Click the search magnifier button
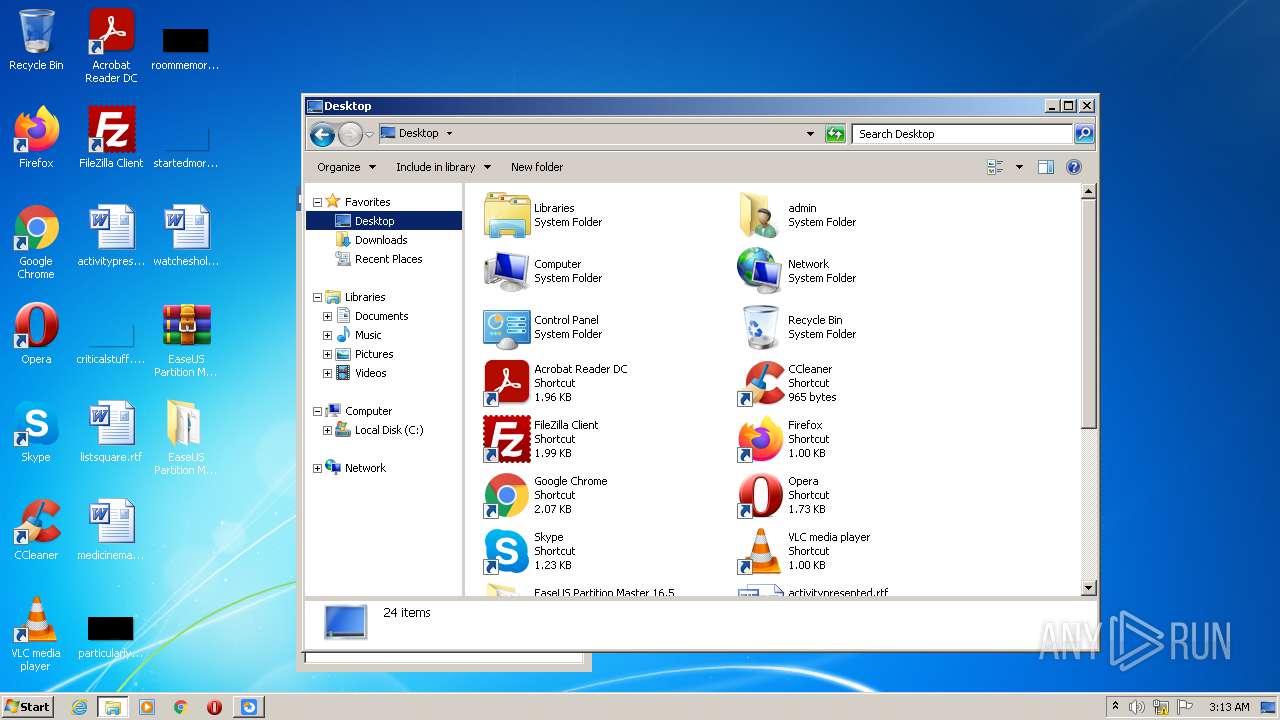1280x720 pixels. pos(1083,134)
